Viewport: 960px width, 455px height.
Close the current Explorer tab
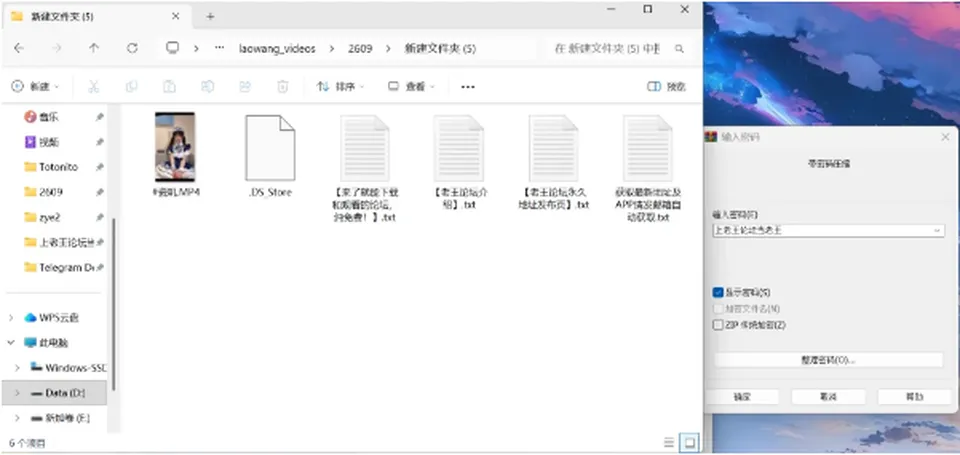175,17
